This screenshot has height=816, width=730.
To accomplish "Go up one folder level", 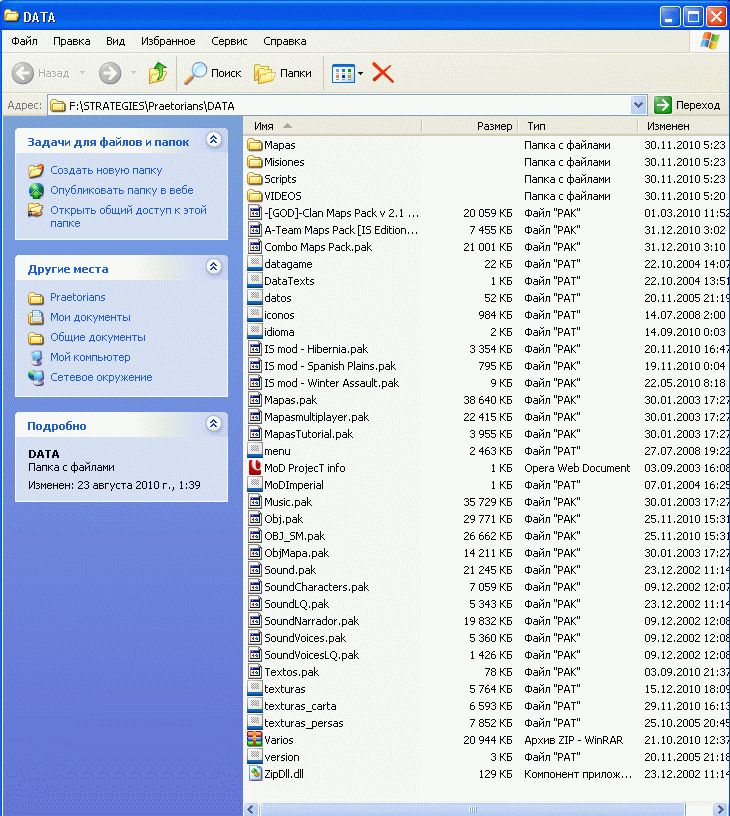I will (158, 73).
